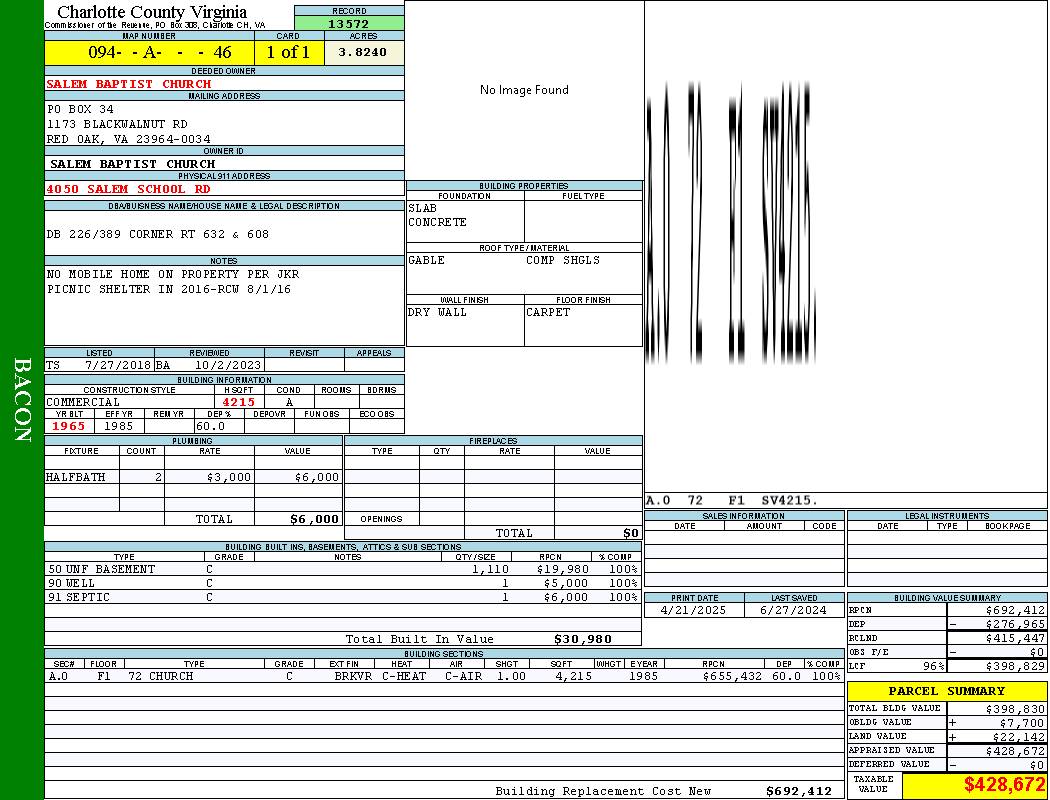Click the C-HEAT heat value
The image size is (1050, 800).
[x=404, y=677]
